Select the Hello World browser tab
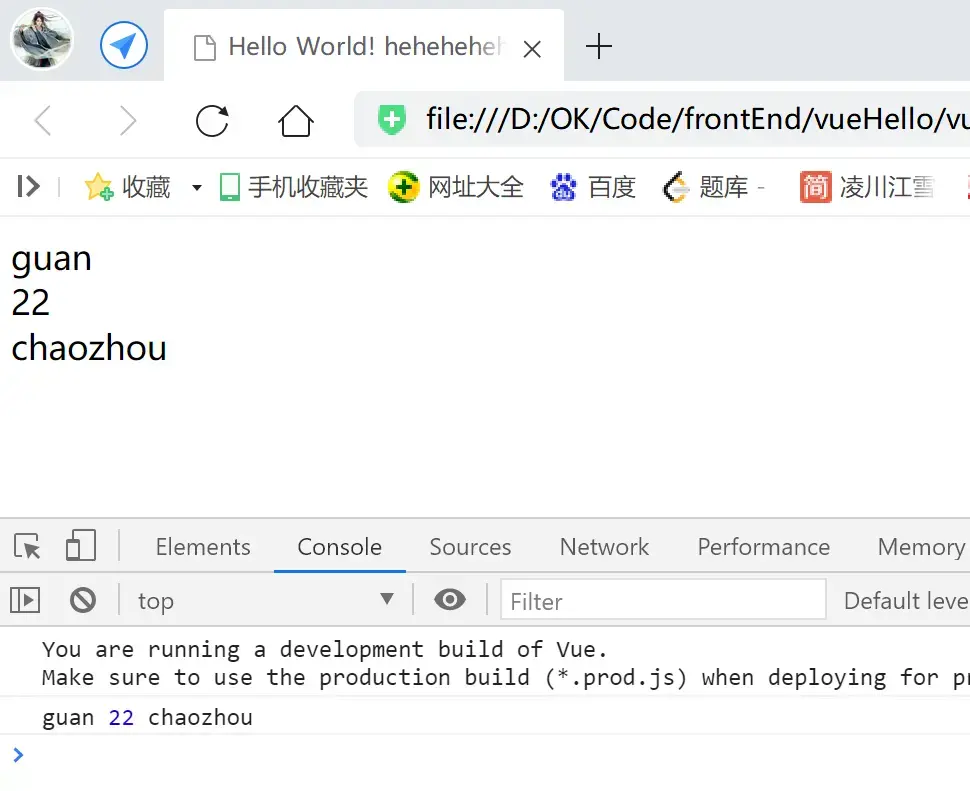Image resolution: width=970 pixels, height=791 pixels. point(364,46)
